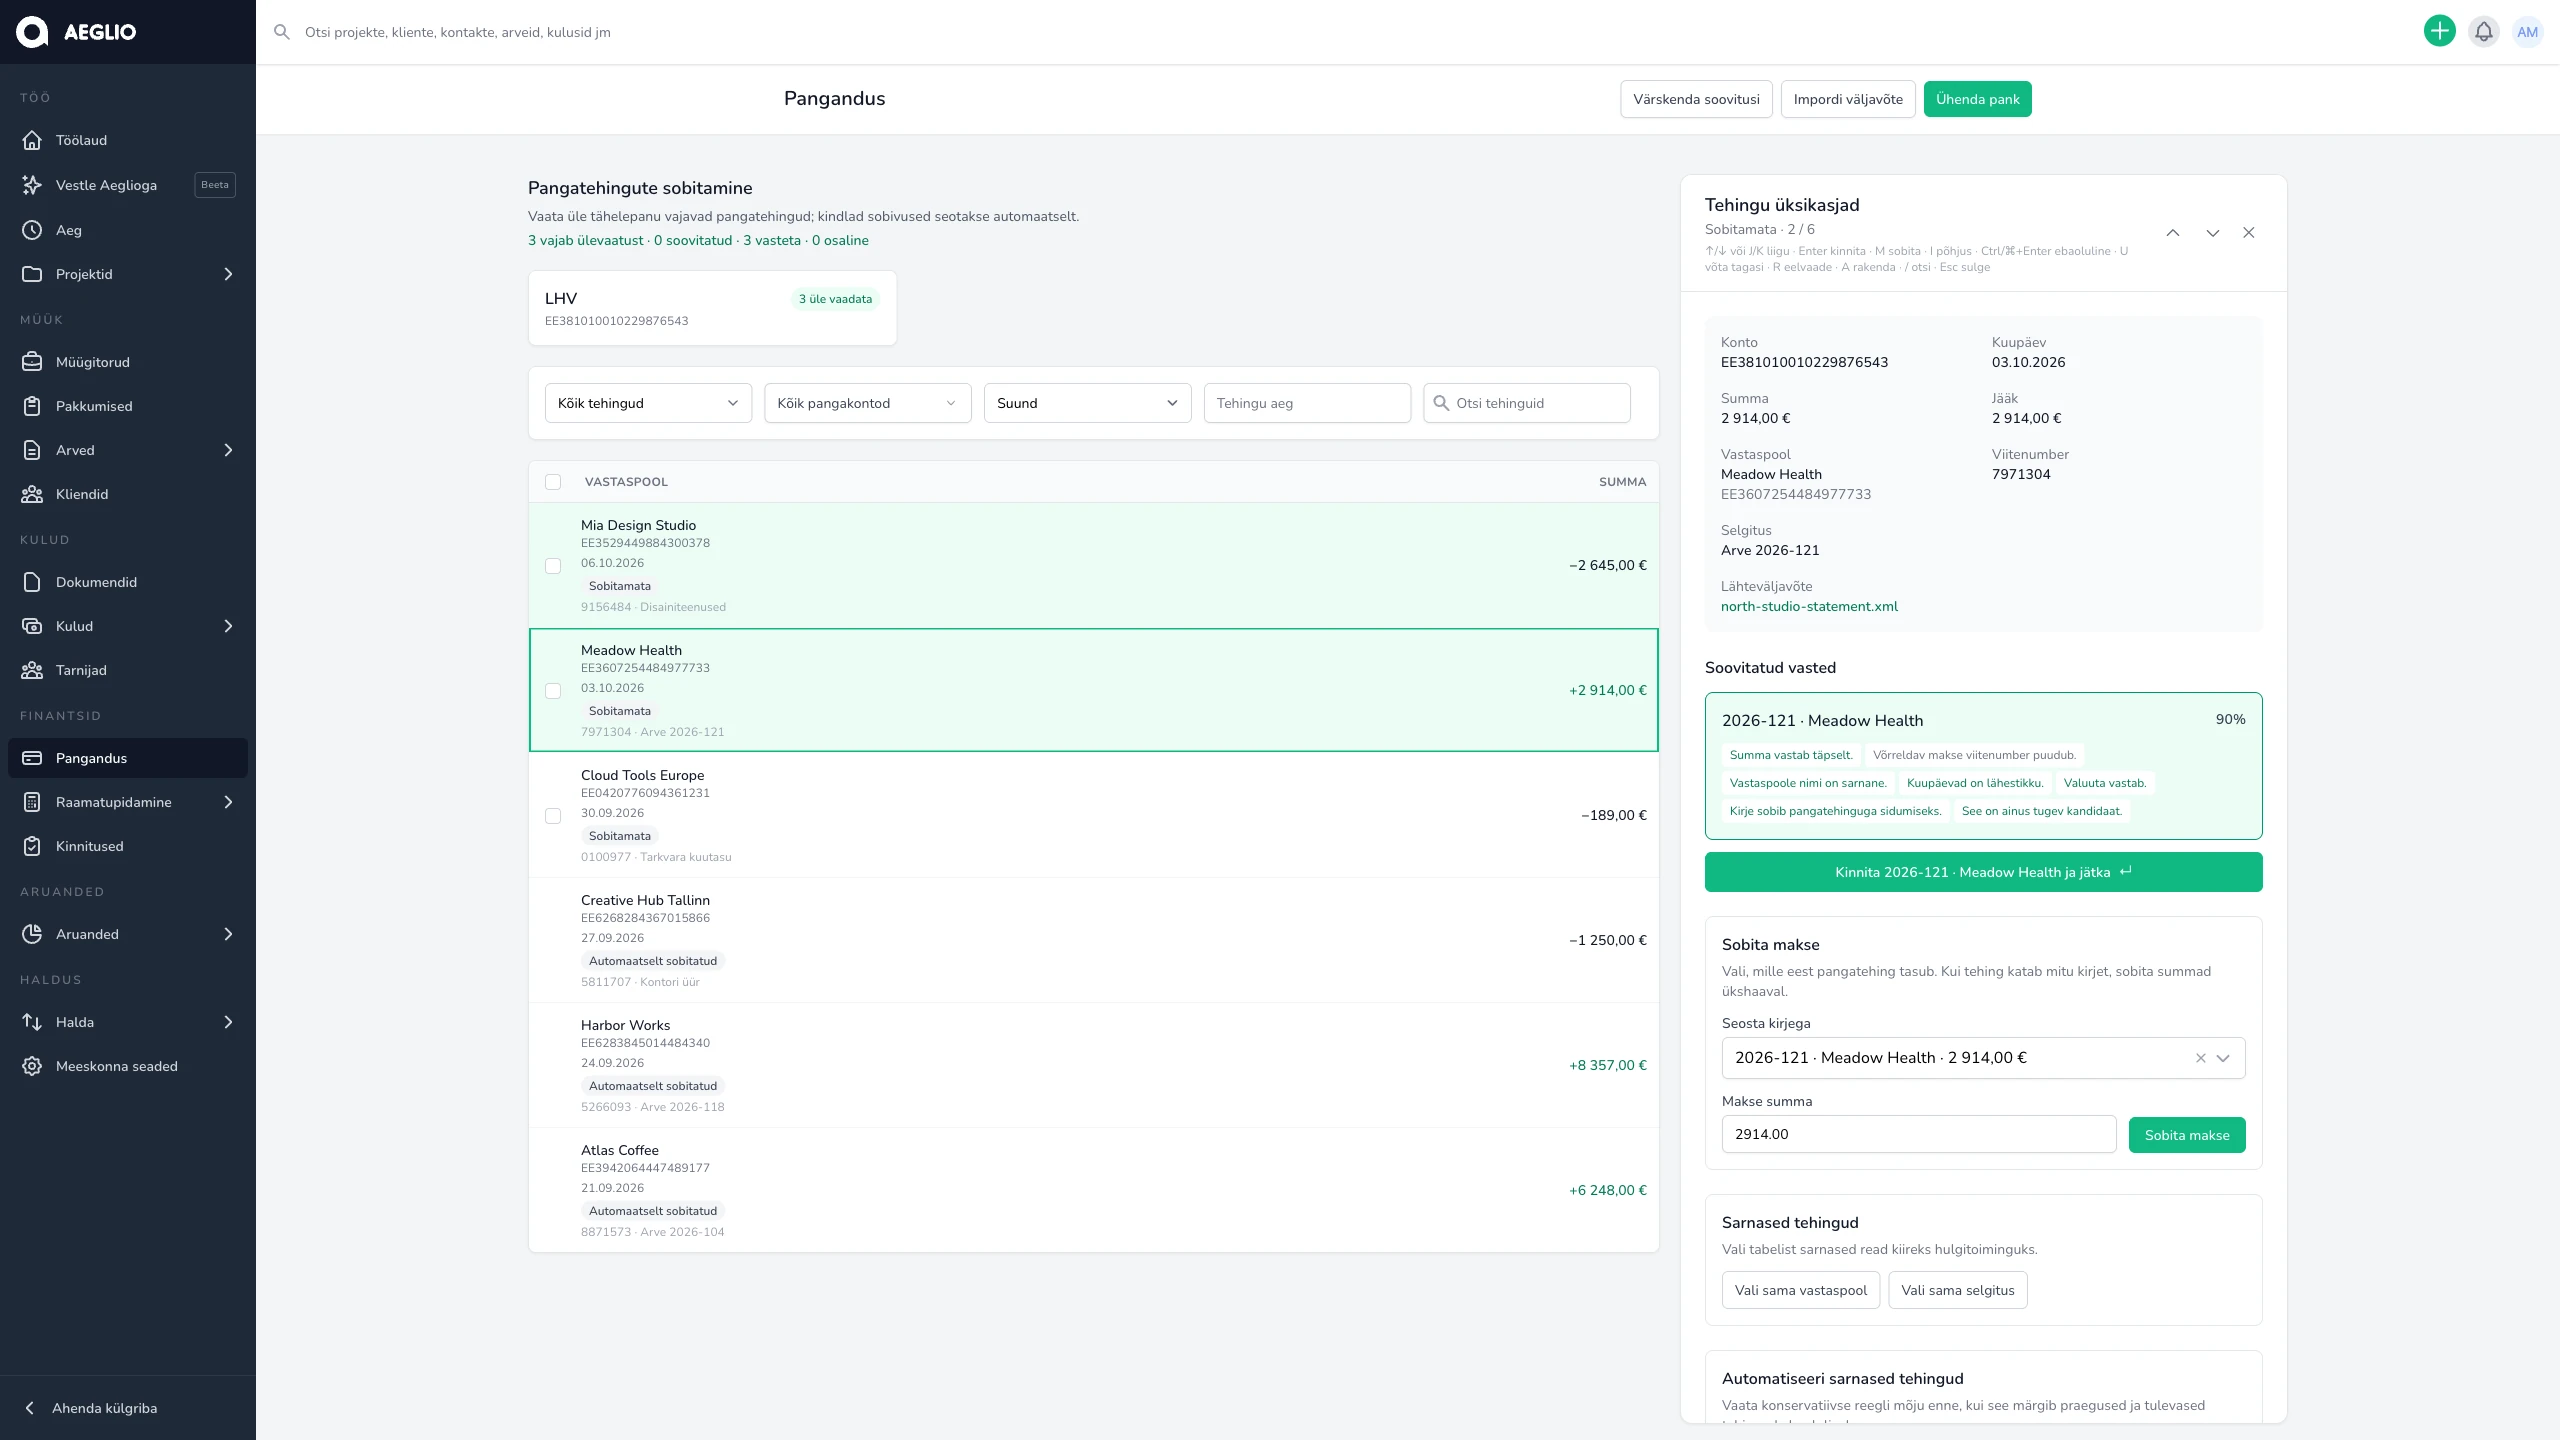
Task: Click Värskenda soovitusi button
Action: coord(1696,99)
